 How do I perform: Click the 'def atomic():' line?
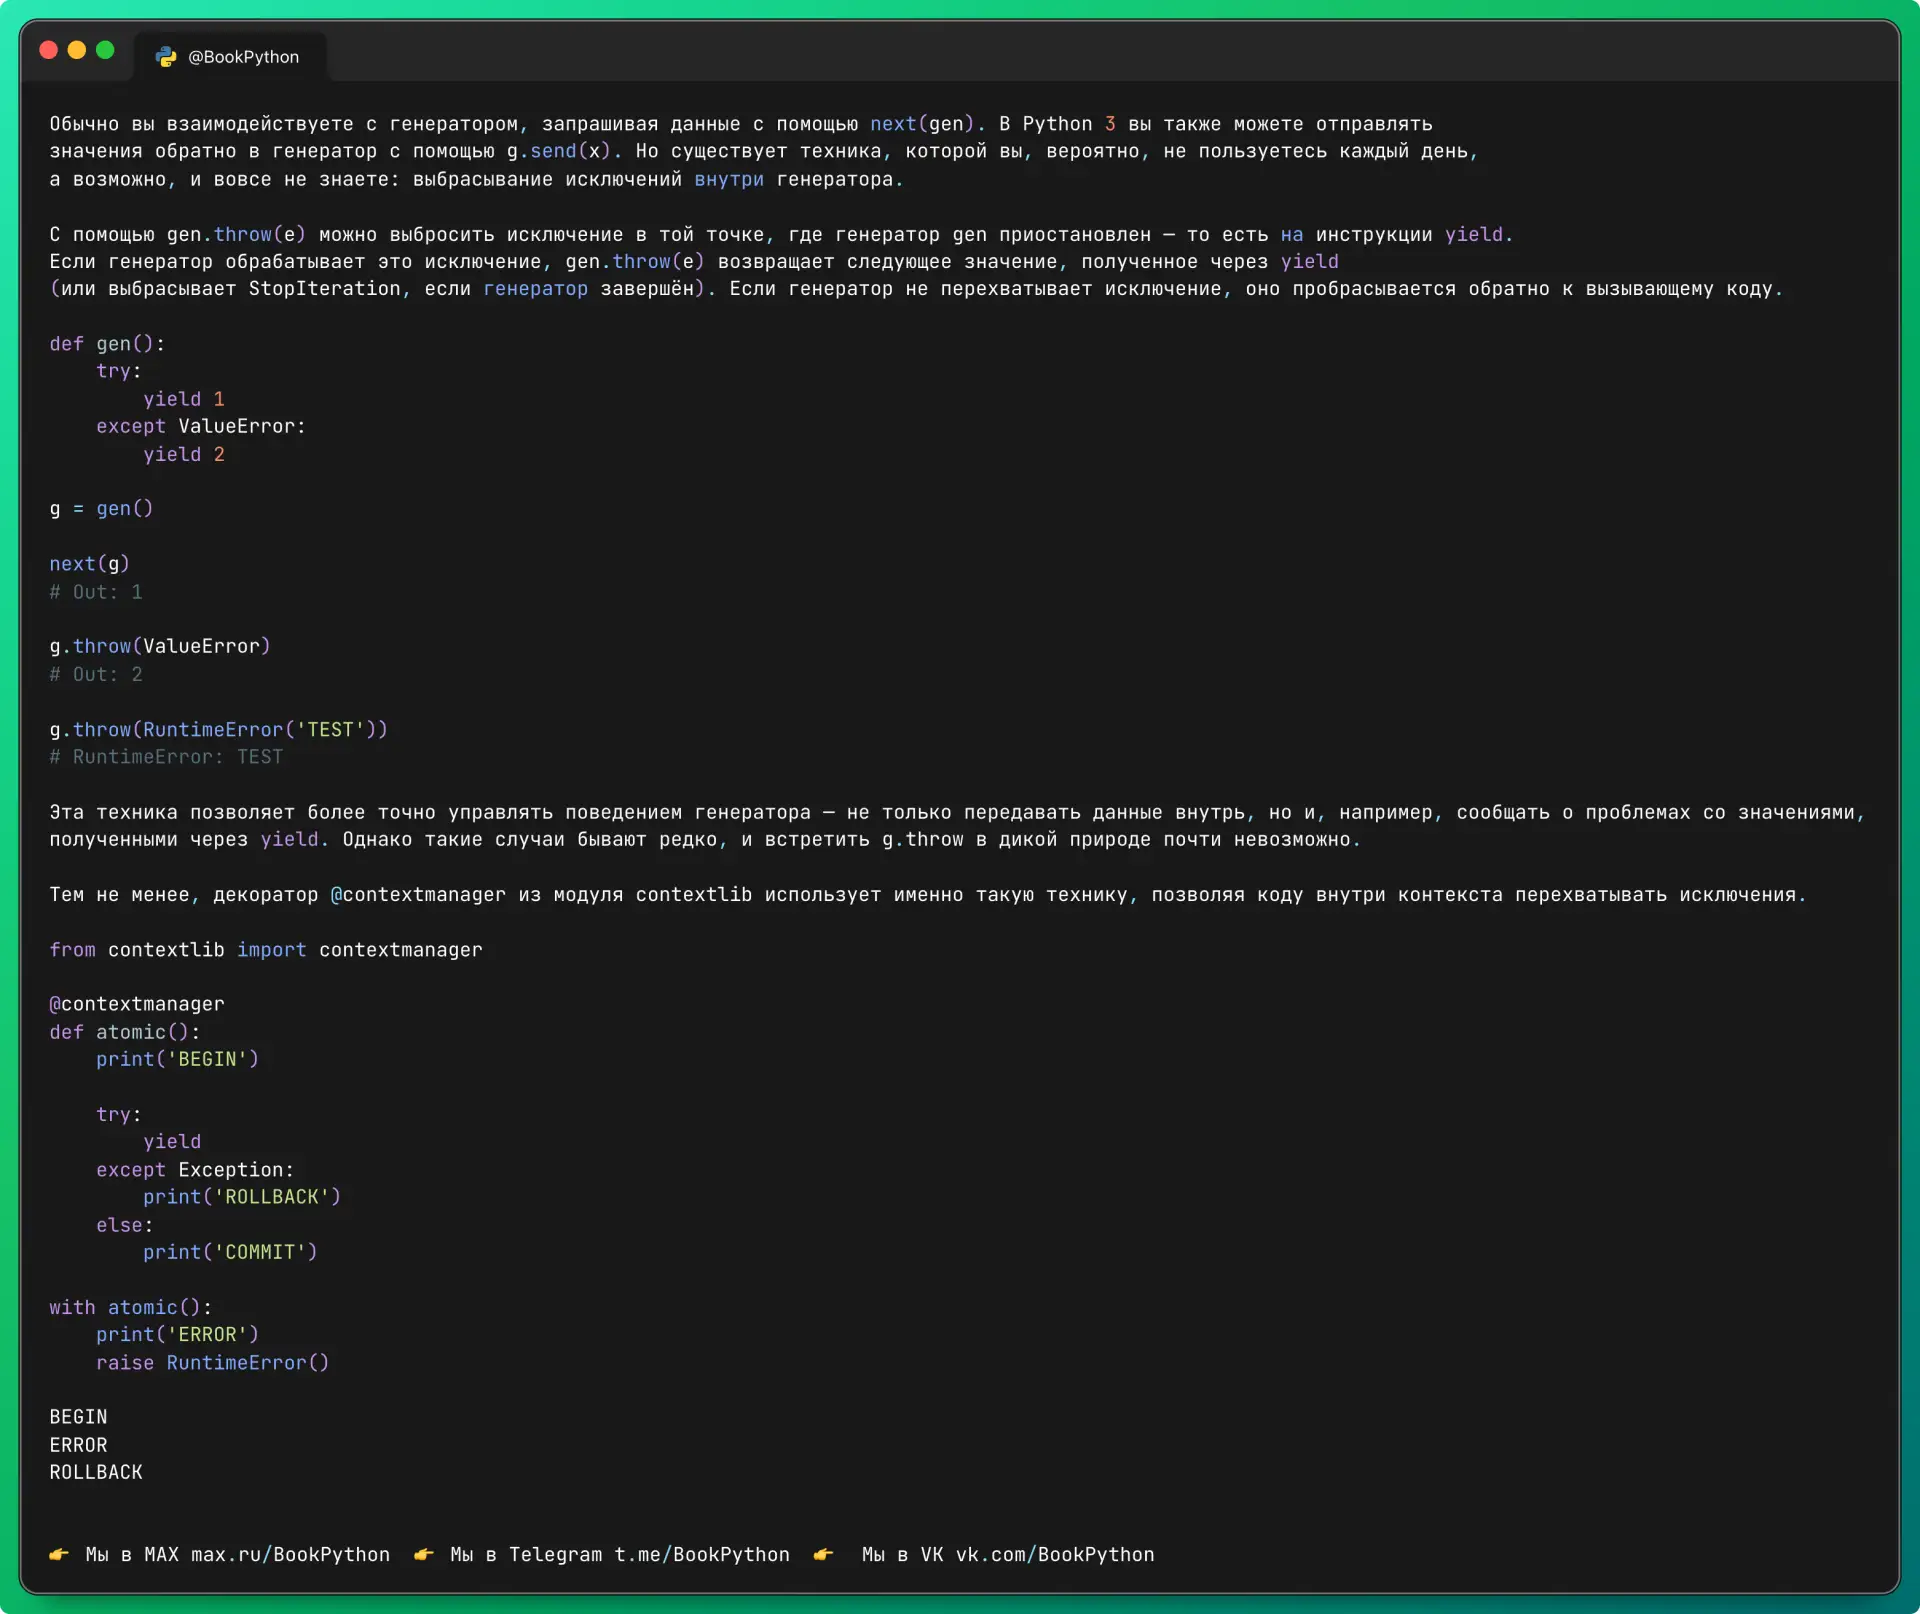point(125,1032)
